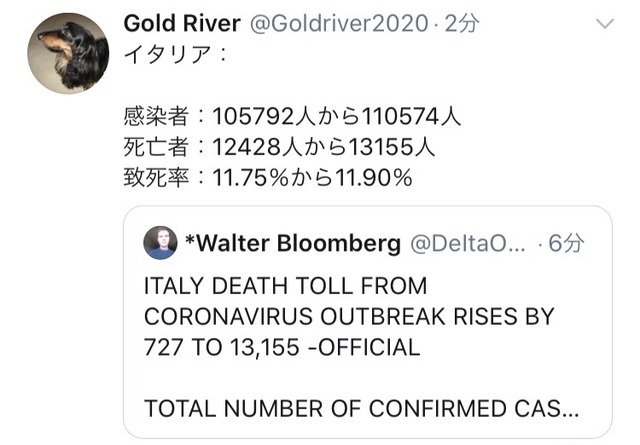Click the CORONAVIRUS OUTBREAK RISES BY line
This screenshot has height=445, width=640.
pyautogui.click(x=348, y=317)
